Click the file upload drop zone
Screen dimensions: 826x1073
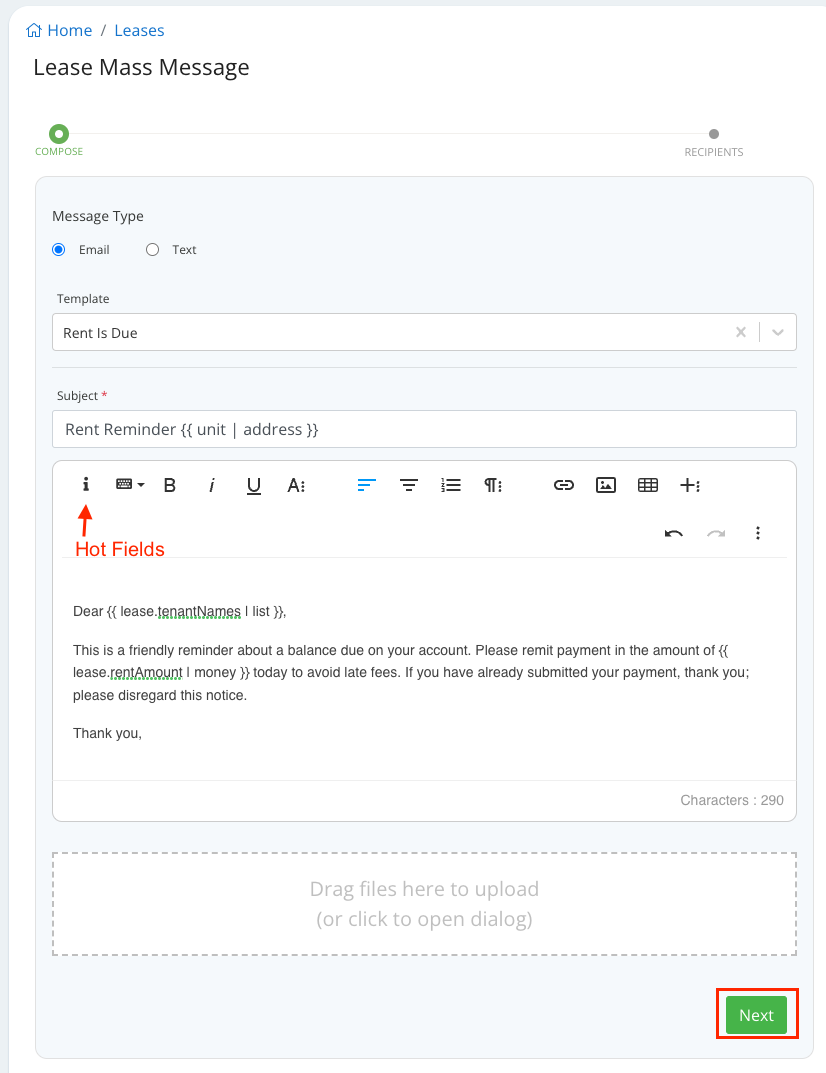point(424,903)
